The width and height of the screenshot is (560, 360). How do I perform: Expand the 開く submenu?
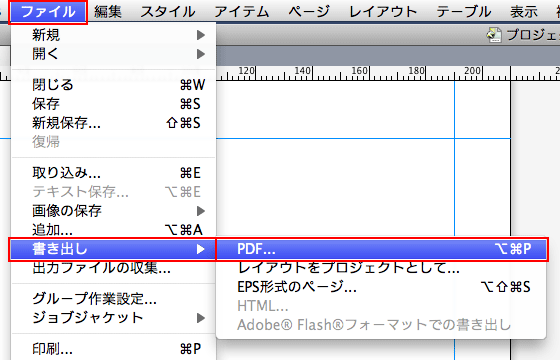point(114,54)
